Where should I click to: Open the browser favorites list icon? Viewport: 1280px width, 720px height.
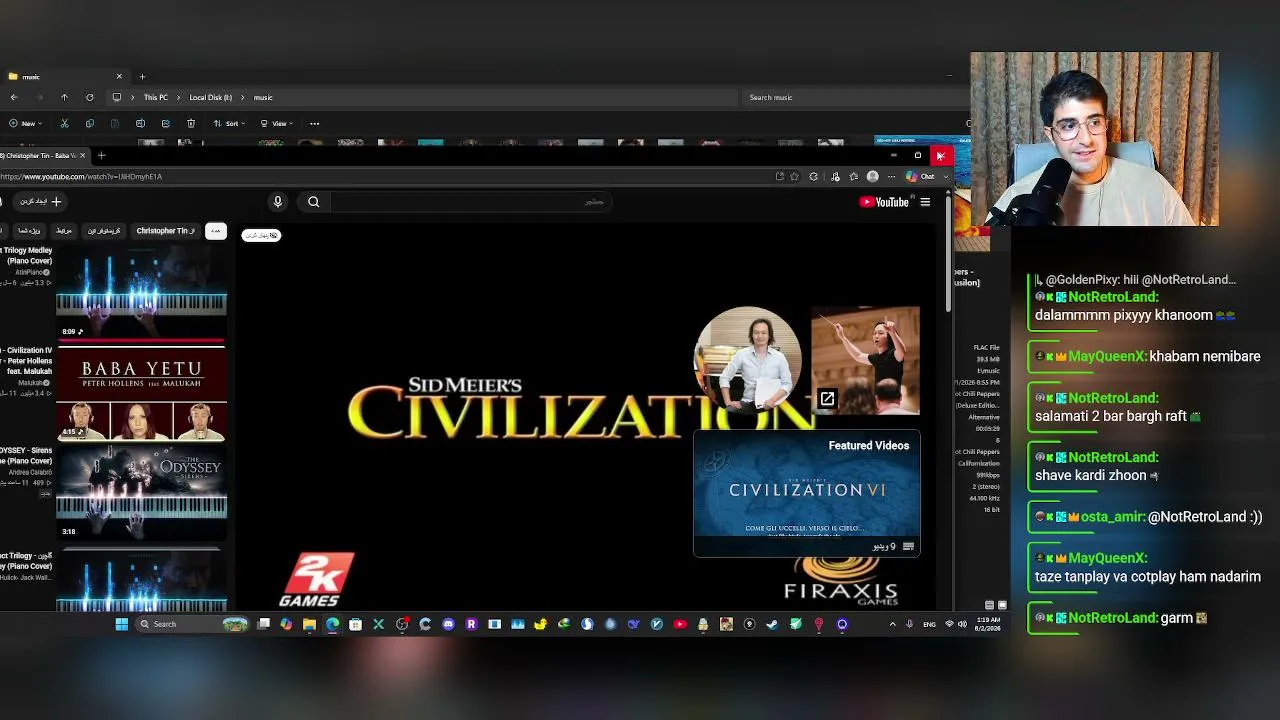point(853,177)
